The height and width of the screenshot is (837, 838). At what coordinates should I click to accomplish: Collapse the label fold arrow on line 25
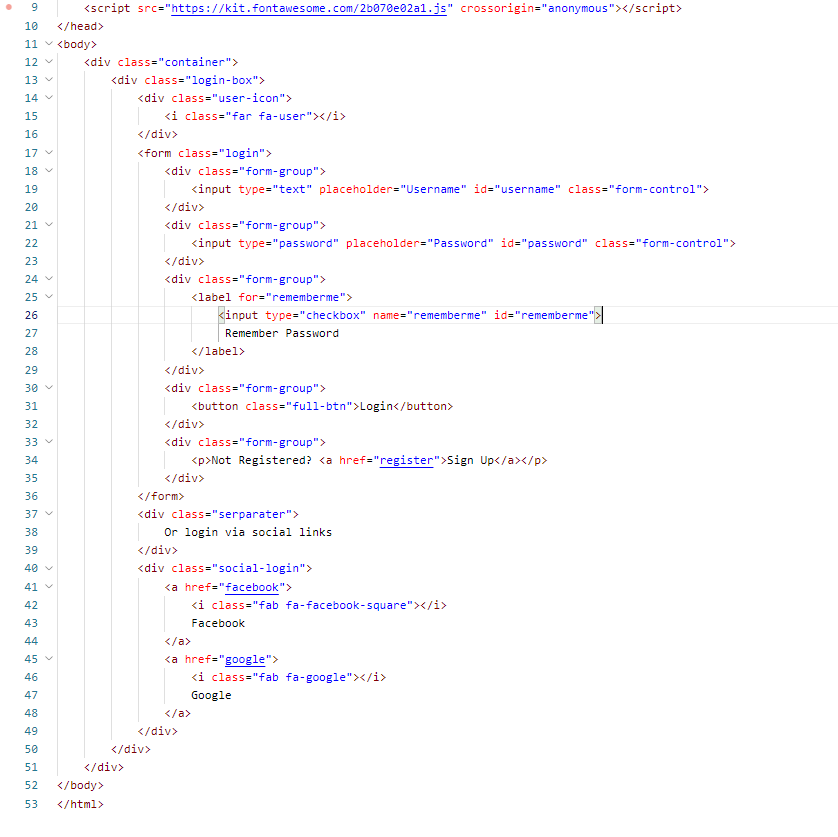click(49, 297)
